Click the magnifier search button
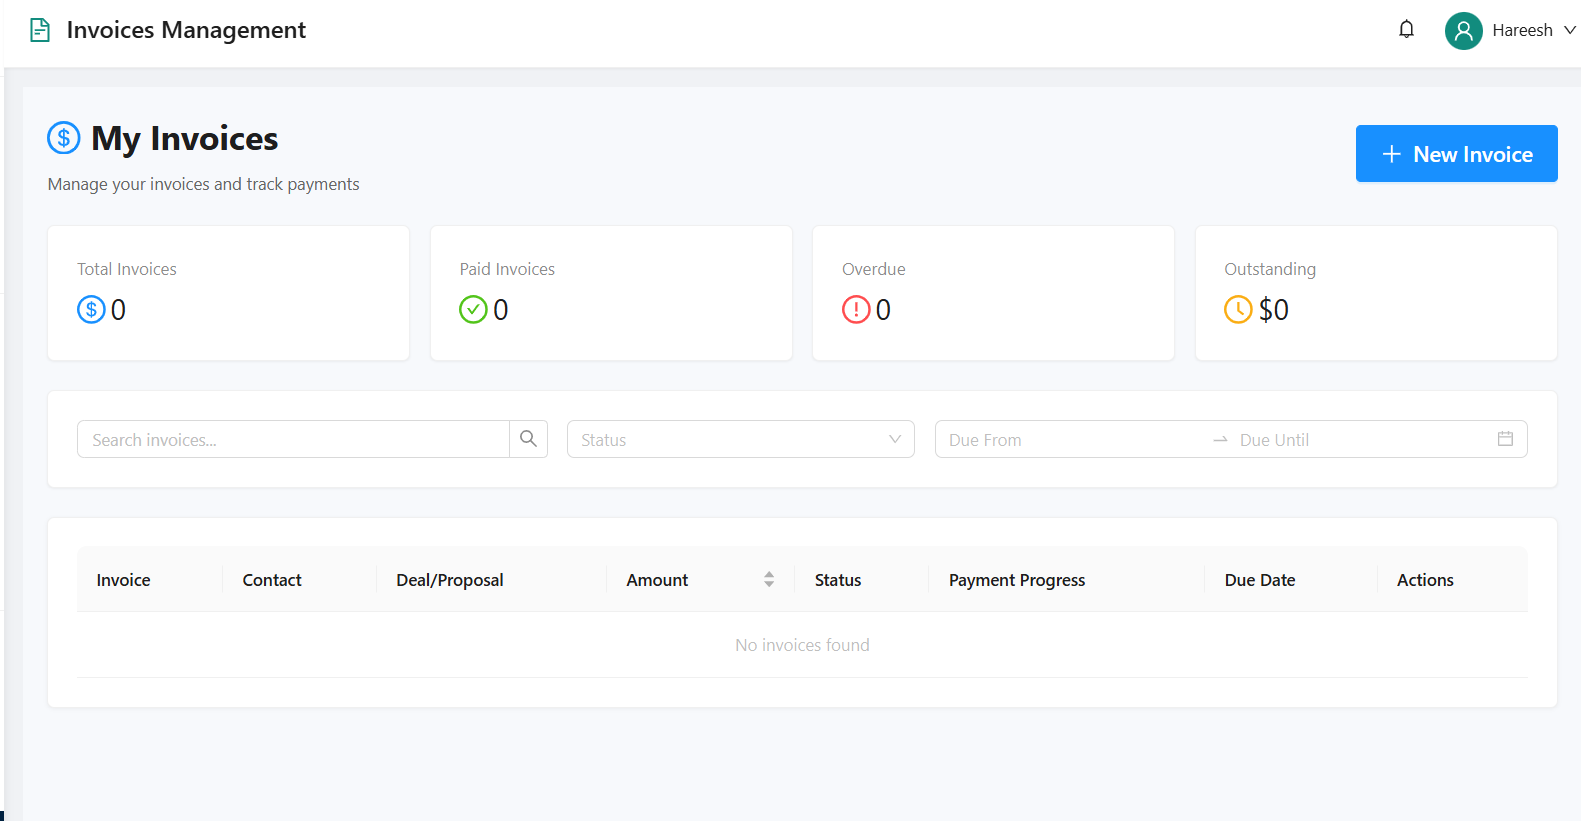Viewport: 1581px width, 821px height. pyautogui.click(x=528, y=439)
